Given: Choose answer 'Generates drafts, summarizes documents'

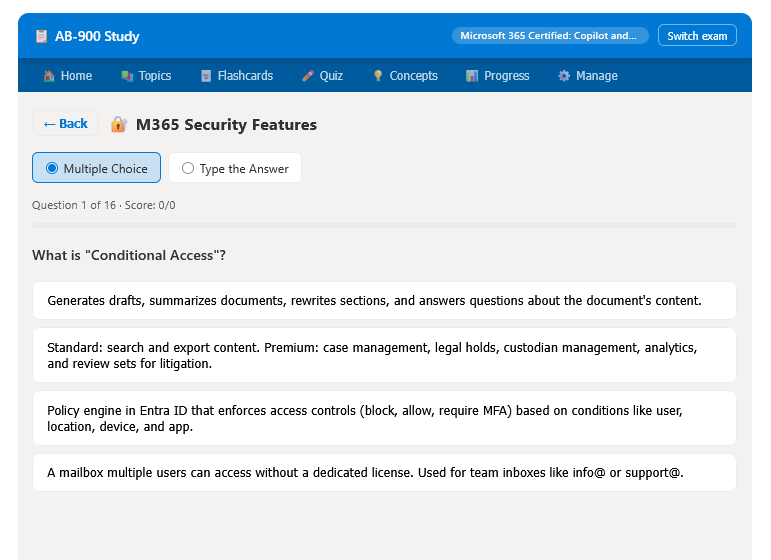Looking at the screenshot, I should pyautogui.click(x=384, y=300).
